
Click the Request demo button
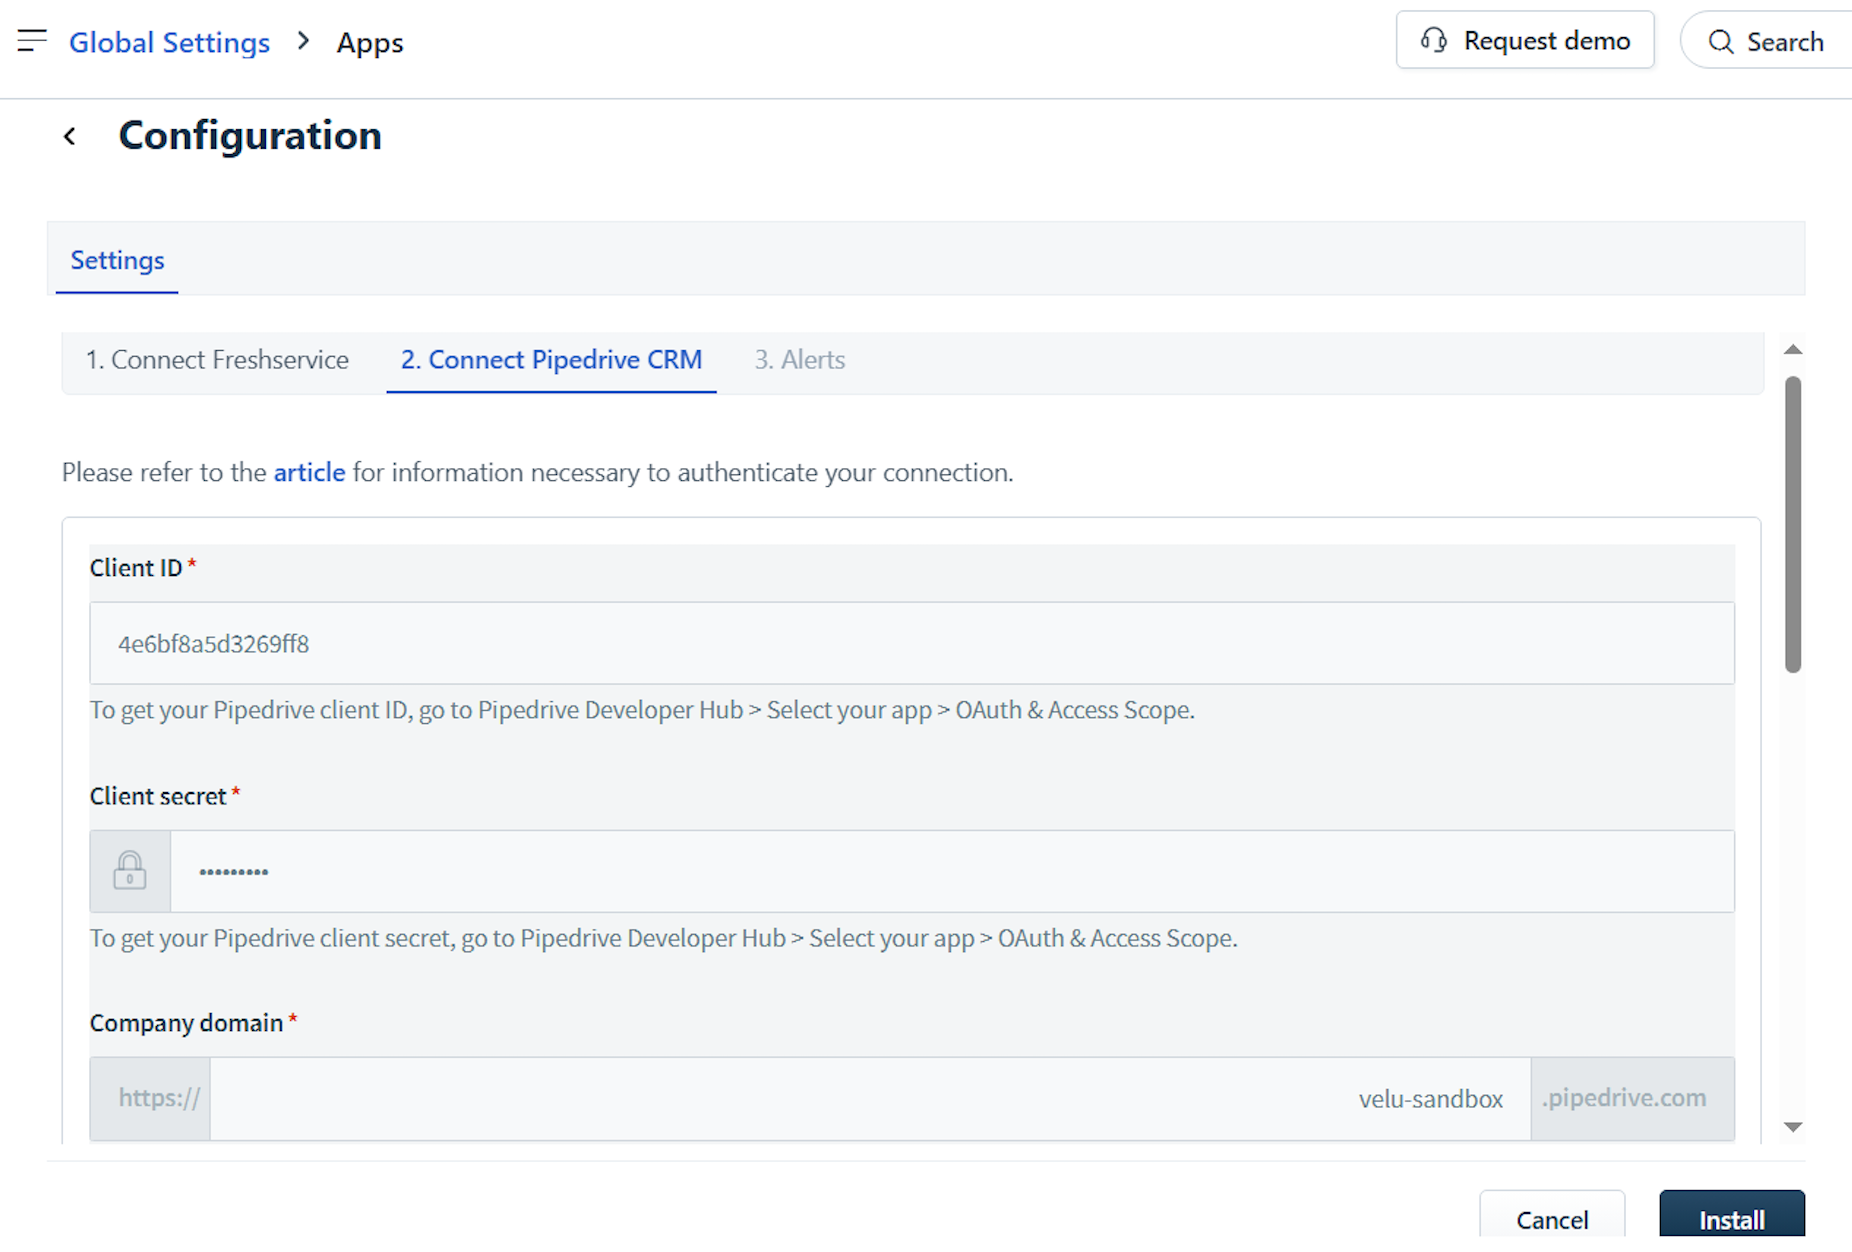[1525, 40]
